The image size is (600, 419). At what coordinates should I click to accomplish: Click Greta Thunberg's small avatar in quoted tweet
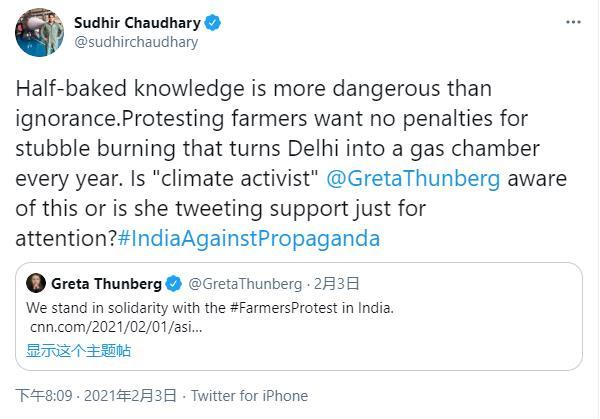[35, 283]
